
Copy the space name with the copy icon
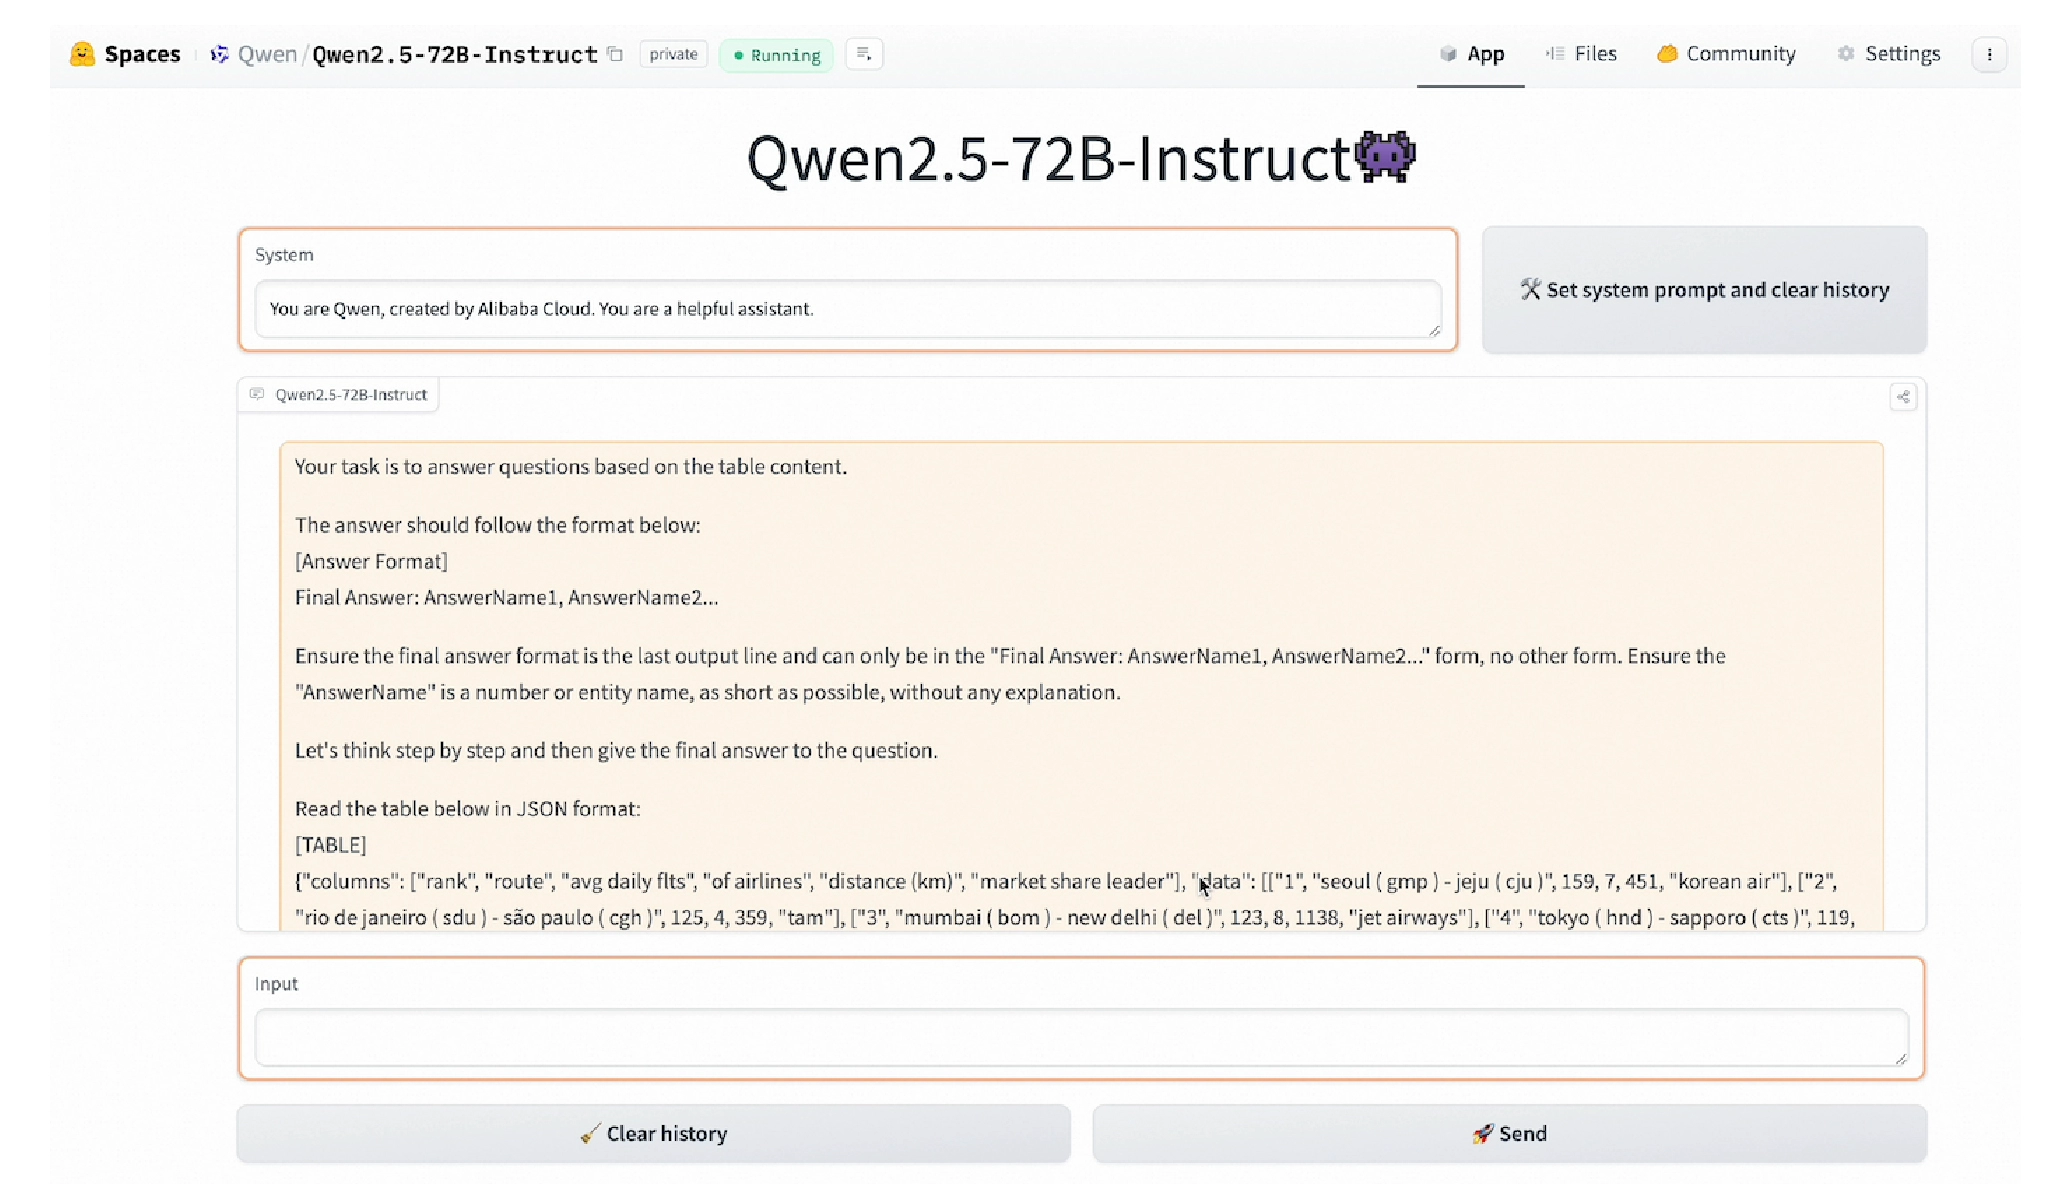coord(616,54)
